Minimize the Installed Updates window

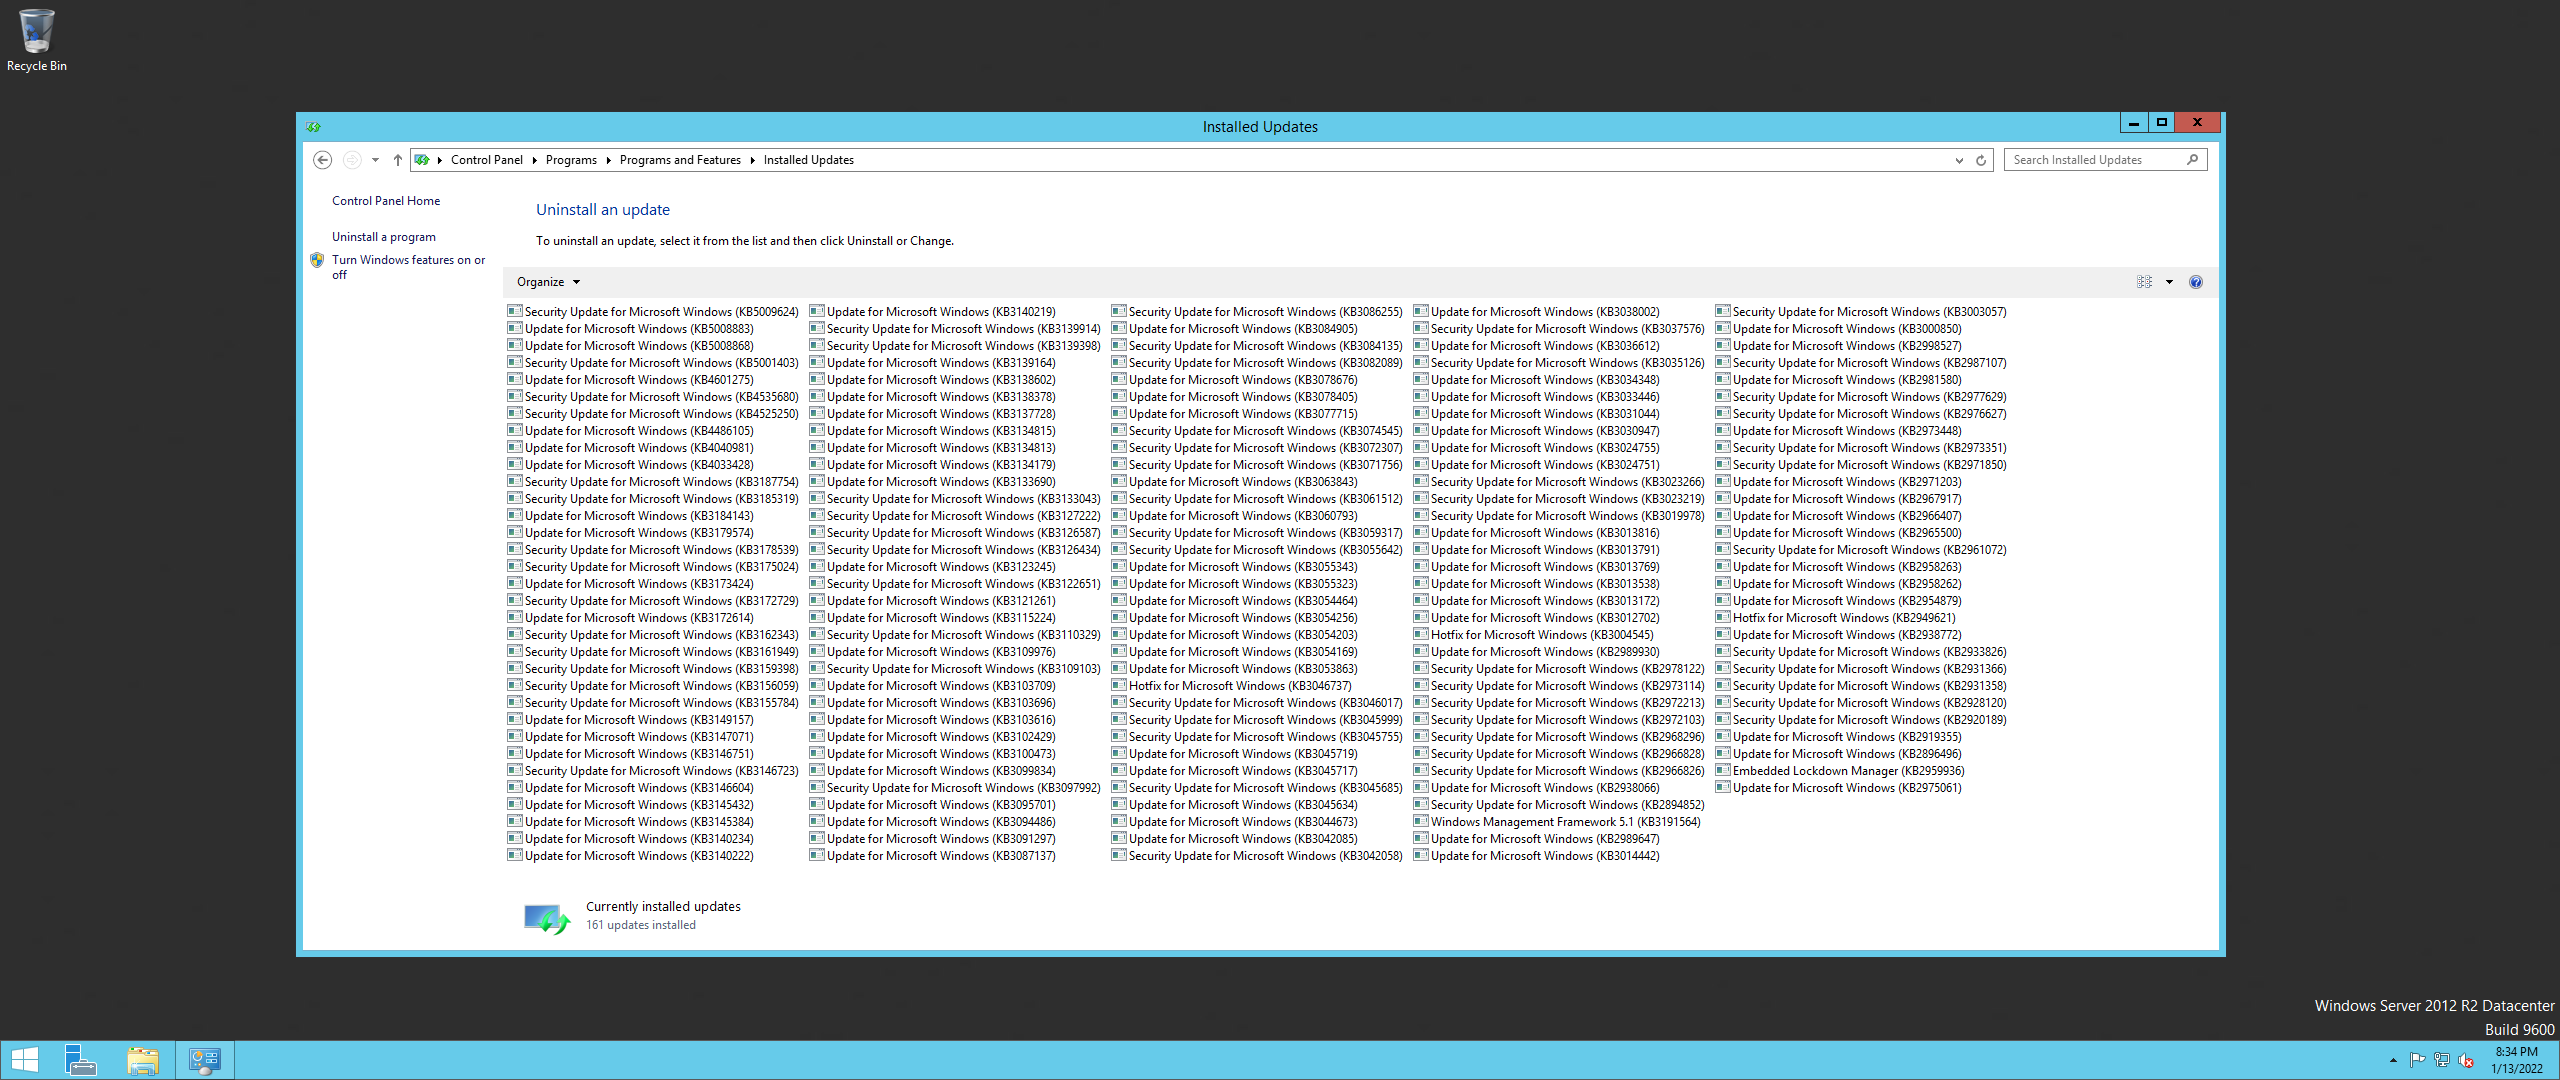pyautogui.click(x=2134, y=122)
